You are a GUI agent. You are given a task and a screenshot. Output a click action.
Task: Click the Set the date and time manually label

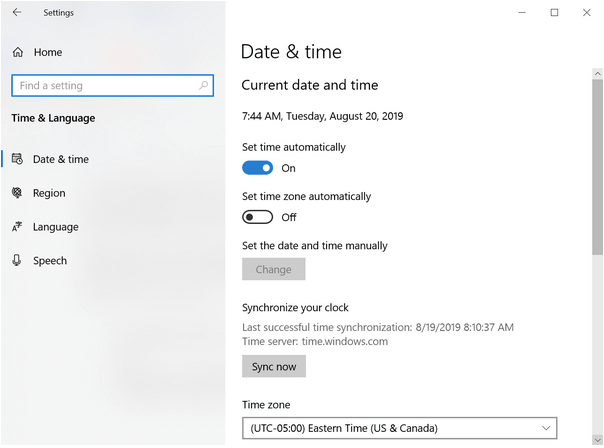pyautogui.click(x=315, y=246)
